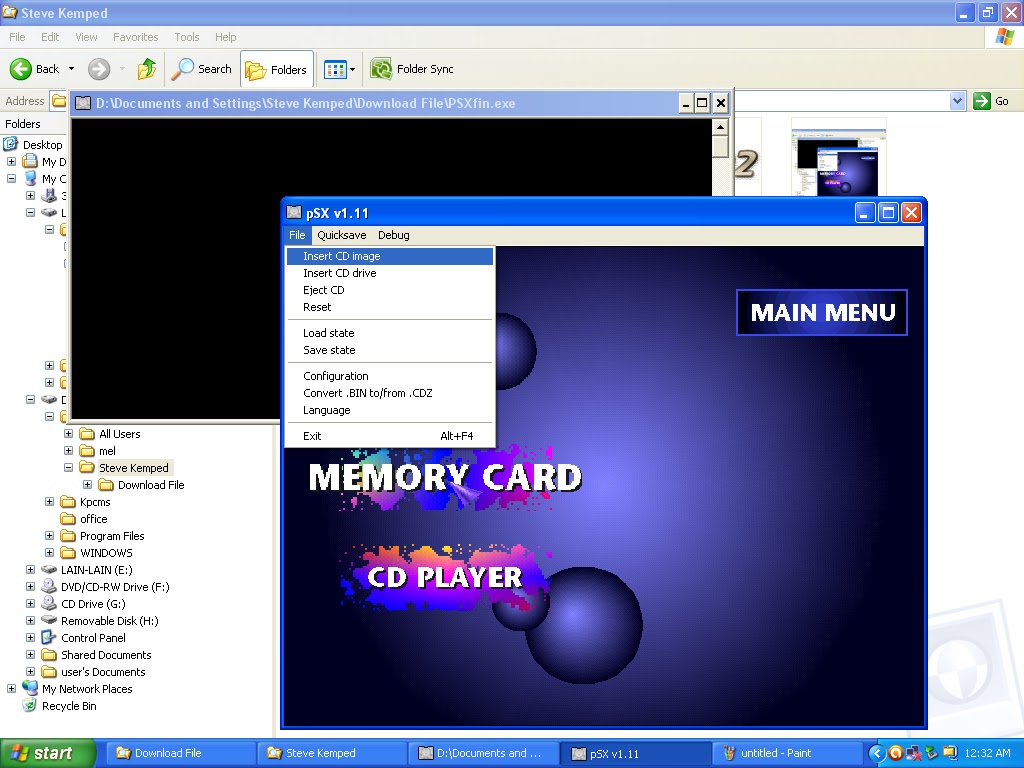Expand the WINDOWS folder
This screenshot has height=768, width=1024.
[50, 552]
